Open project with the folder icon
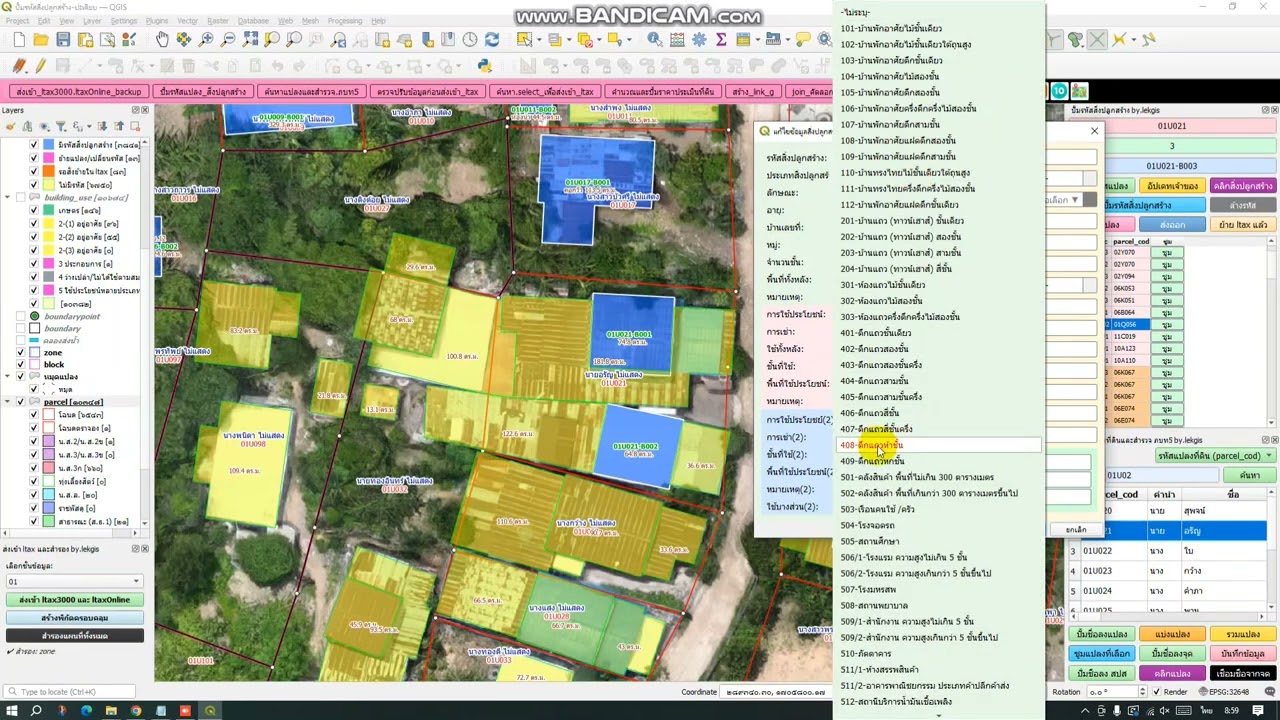This screenshot has width=1280, height=720. coord(41,40)
